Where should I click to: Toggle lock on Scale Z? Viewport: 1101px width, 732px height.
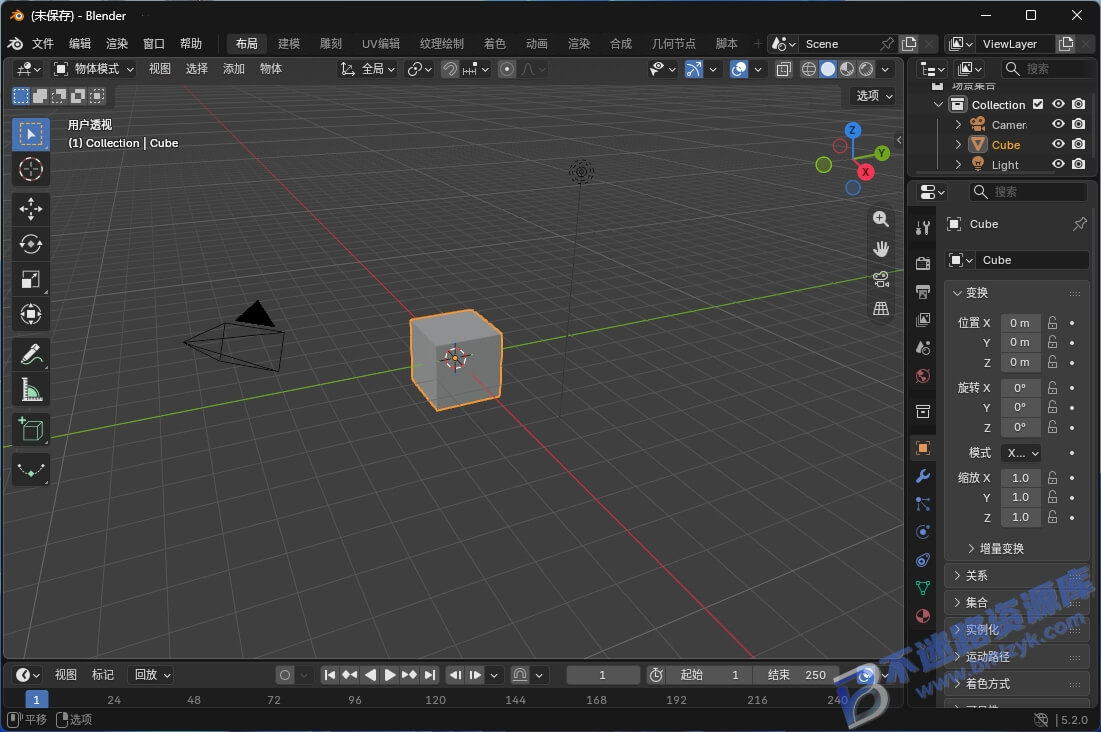tap(1052, 517)
